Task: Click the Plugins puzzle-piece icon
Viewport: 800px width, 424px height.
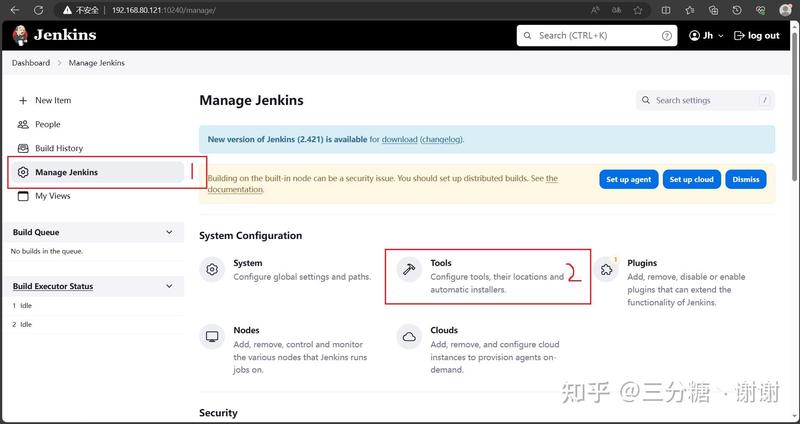Action: (607, 269)
